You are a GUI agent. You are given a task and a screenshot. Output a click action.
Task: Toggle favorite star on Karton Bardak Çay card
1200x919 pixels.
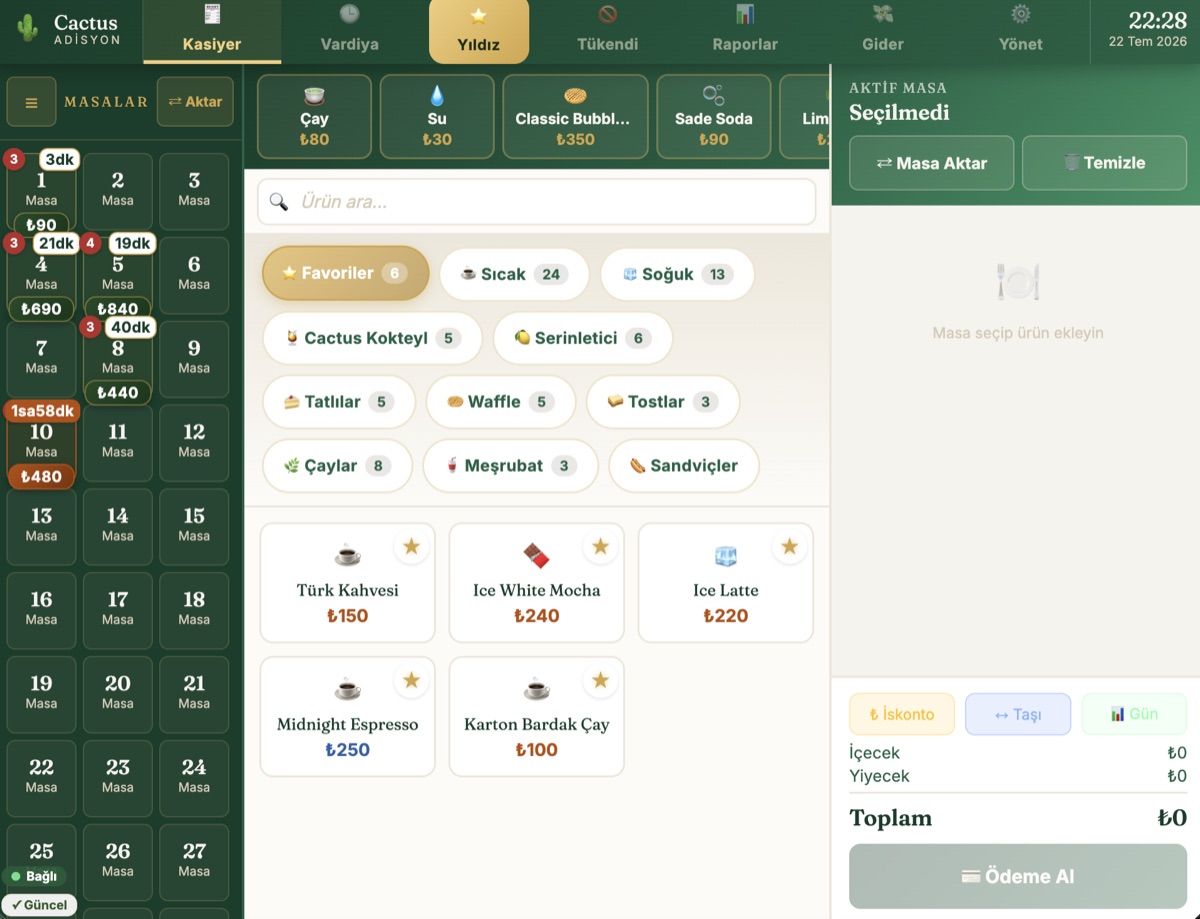pos(600,680)
